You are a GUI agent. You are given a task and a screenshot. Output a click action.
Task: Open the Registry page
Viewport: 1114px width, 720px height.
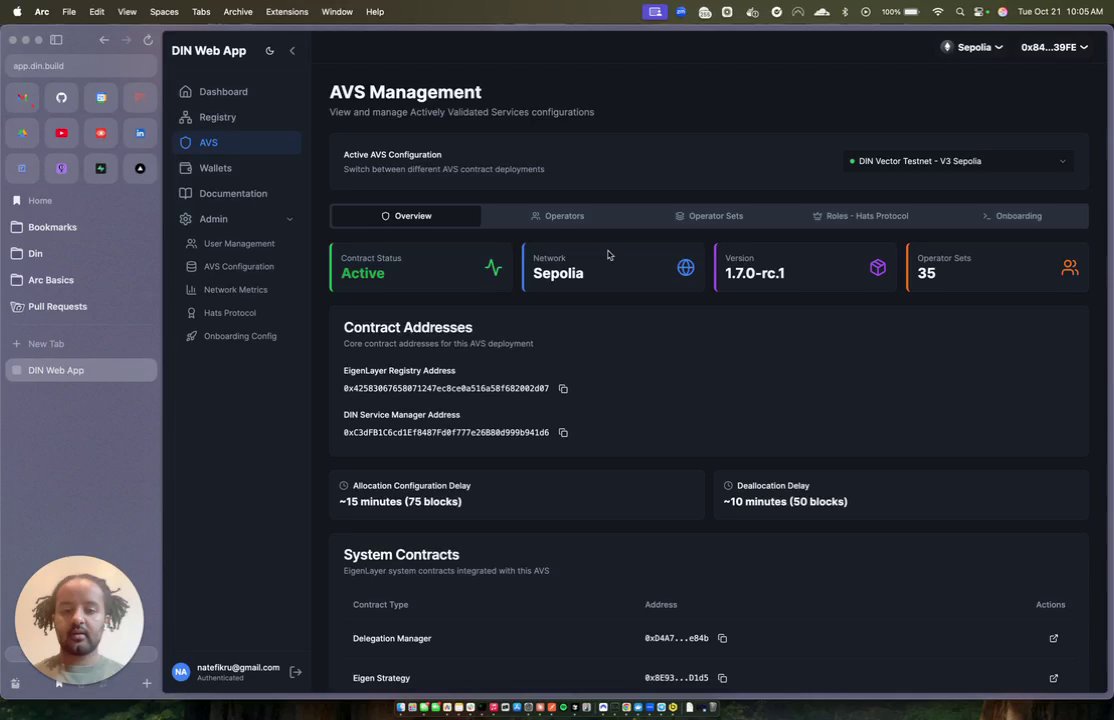point(237,117)
